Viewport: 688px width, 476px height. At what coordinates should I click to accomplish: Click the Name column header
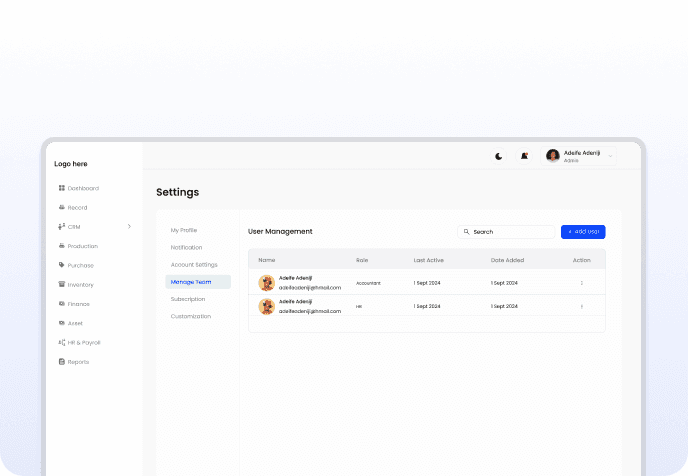[267, 260]
